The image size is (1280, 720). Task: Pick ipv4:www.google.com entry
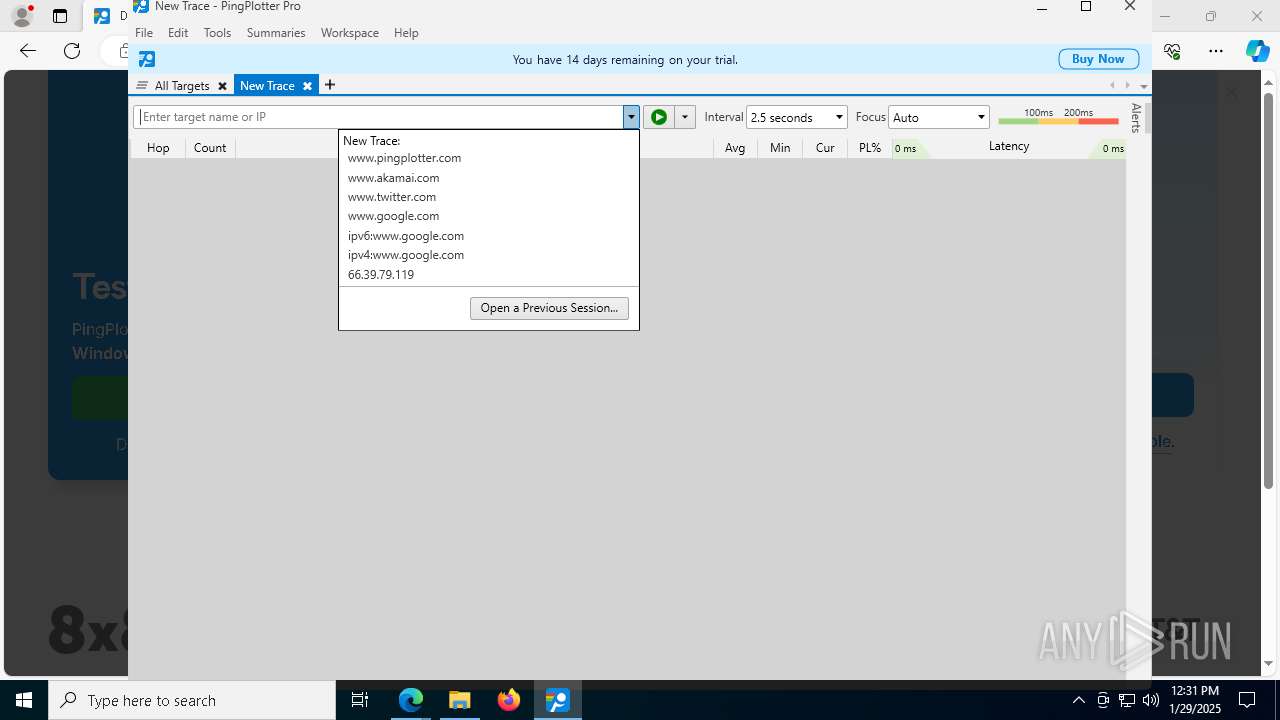(x=406, y=255)
